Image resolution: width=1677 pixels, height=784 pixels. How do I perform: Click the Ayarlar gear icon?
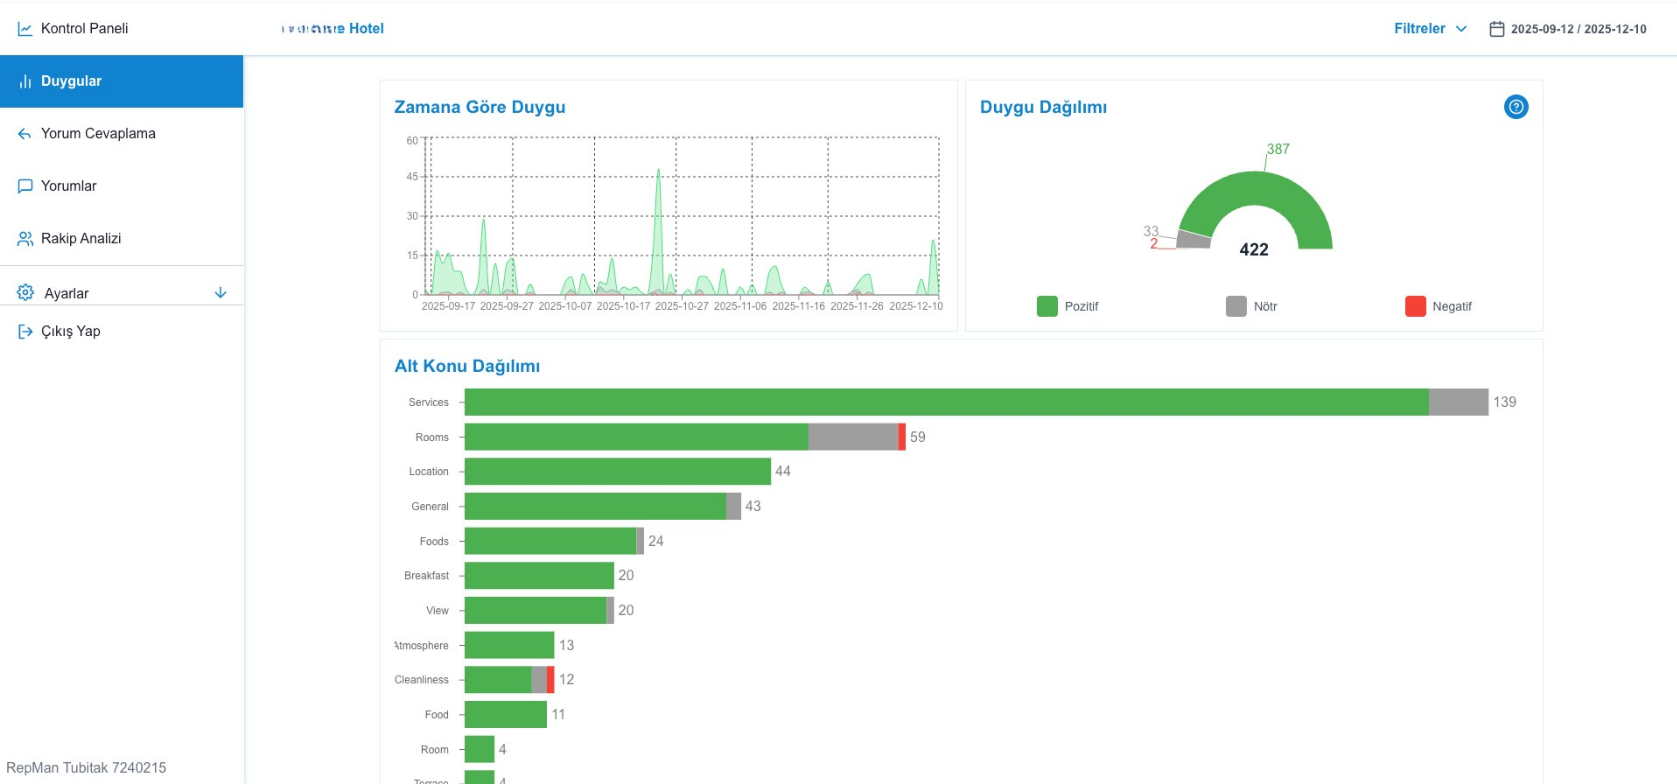click(26, 293)
